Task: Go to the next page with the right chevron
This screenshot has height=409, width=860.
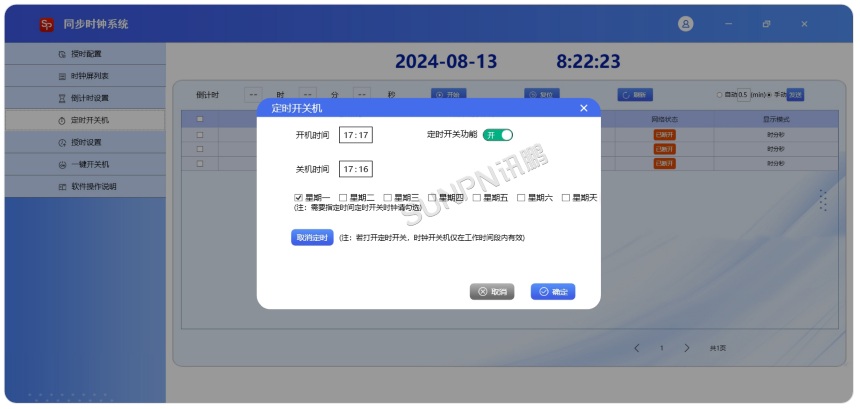Action: coord(687,348)
